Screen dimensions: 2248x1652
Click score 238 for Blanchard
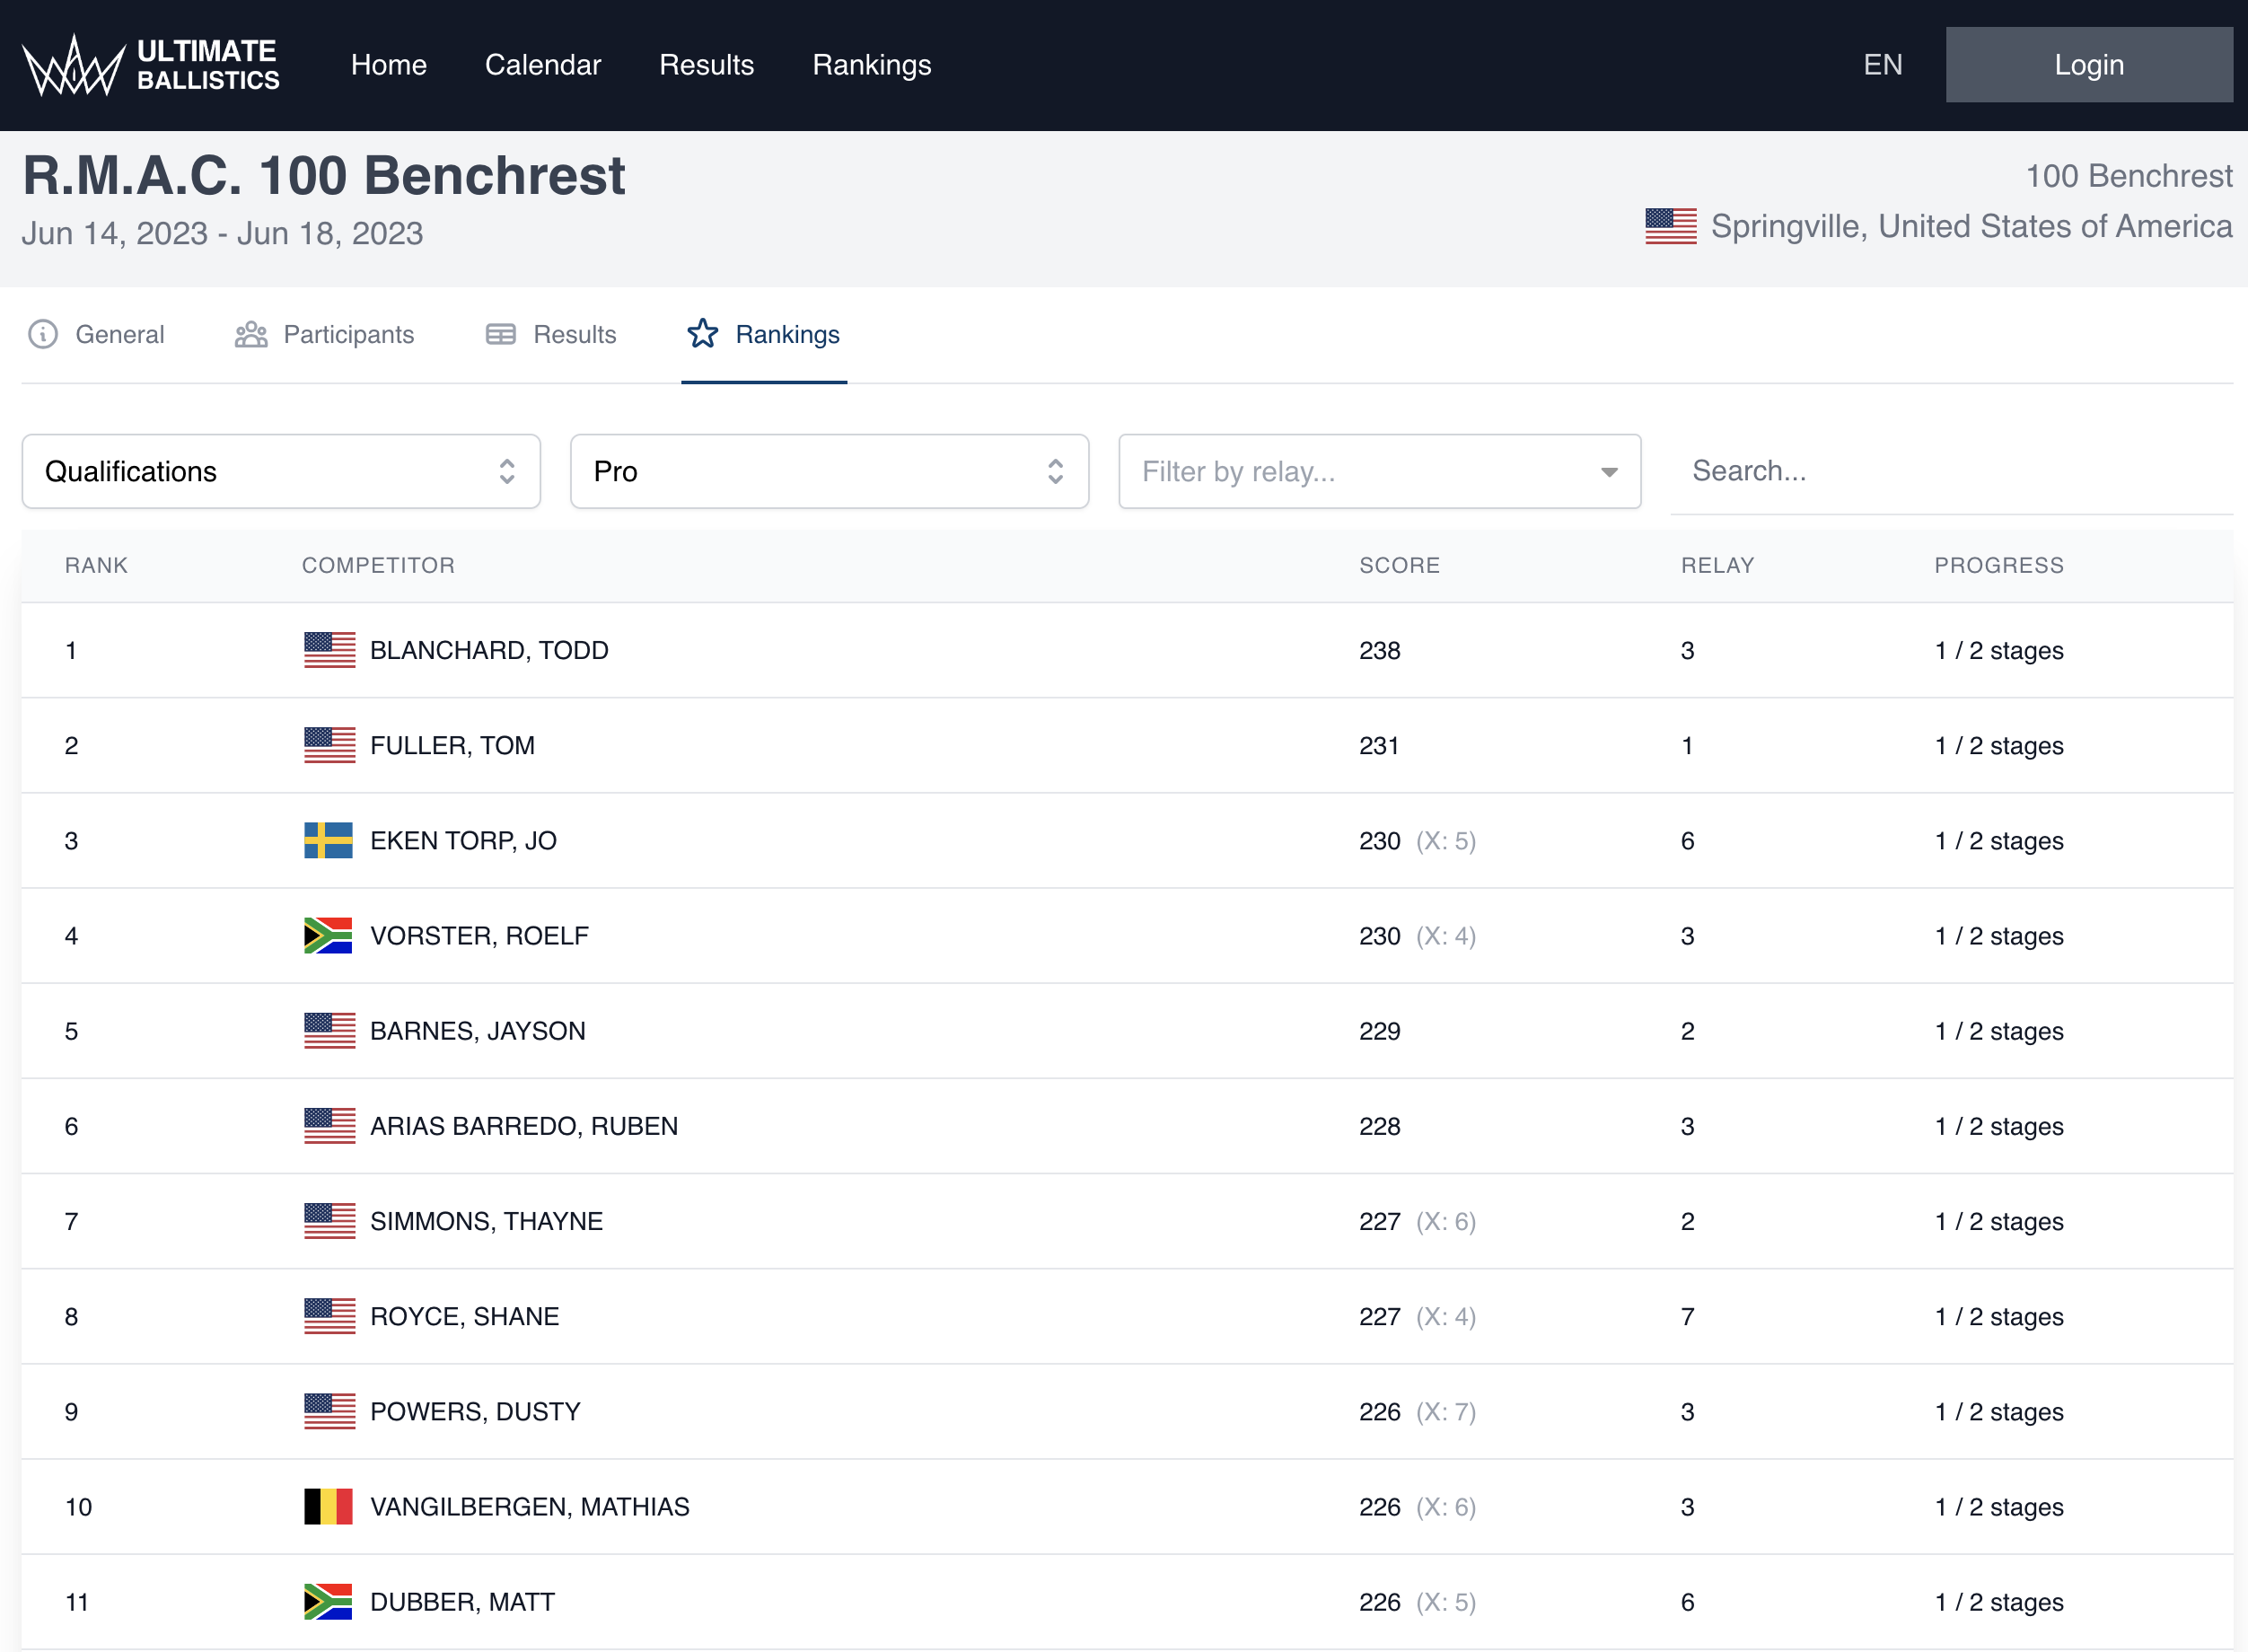click(1379, 650)
